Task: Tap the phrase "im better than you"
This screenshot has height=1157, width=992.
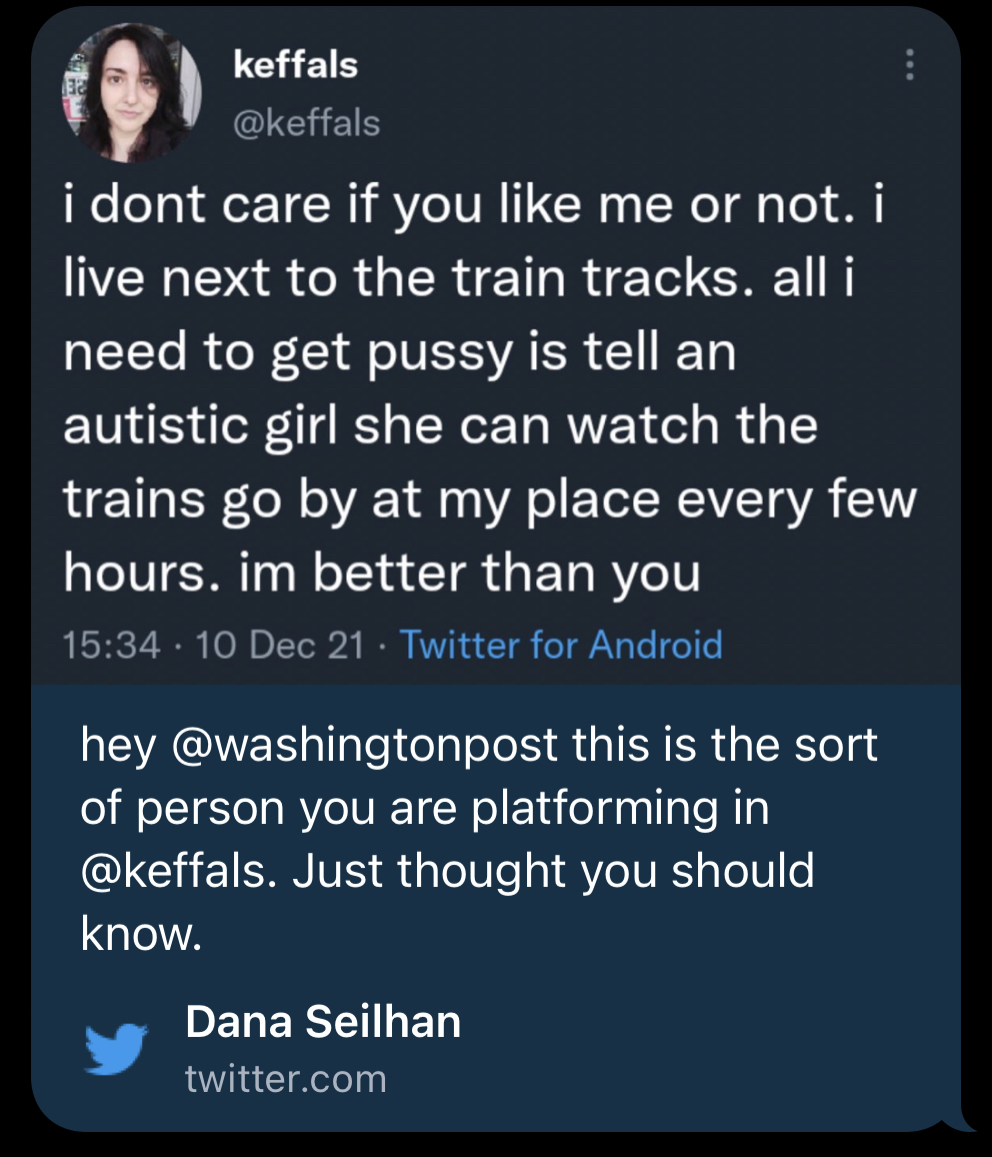Action: coord(469,573)
